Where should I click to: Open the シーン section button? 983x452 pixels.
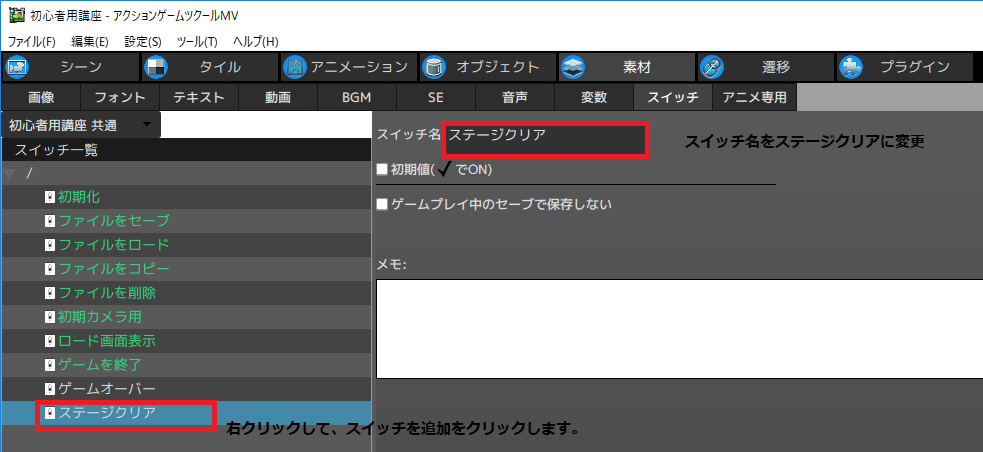coord(71,67)
